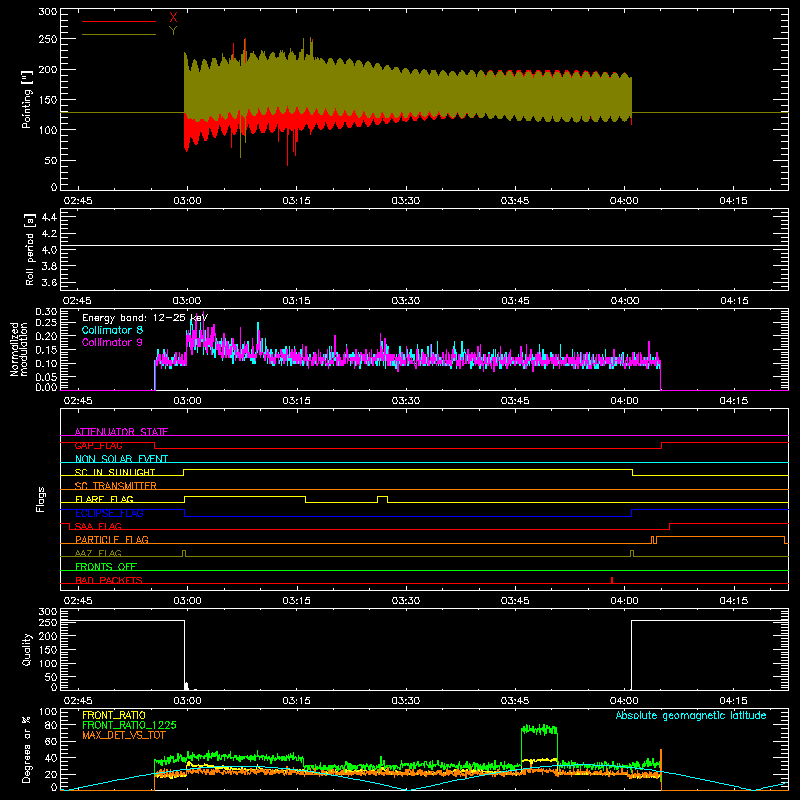This screenshot has width=800, height=800.
Task: Click the 'Quality' axis title
Action: 27,650
